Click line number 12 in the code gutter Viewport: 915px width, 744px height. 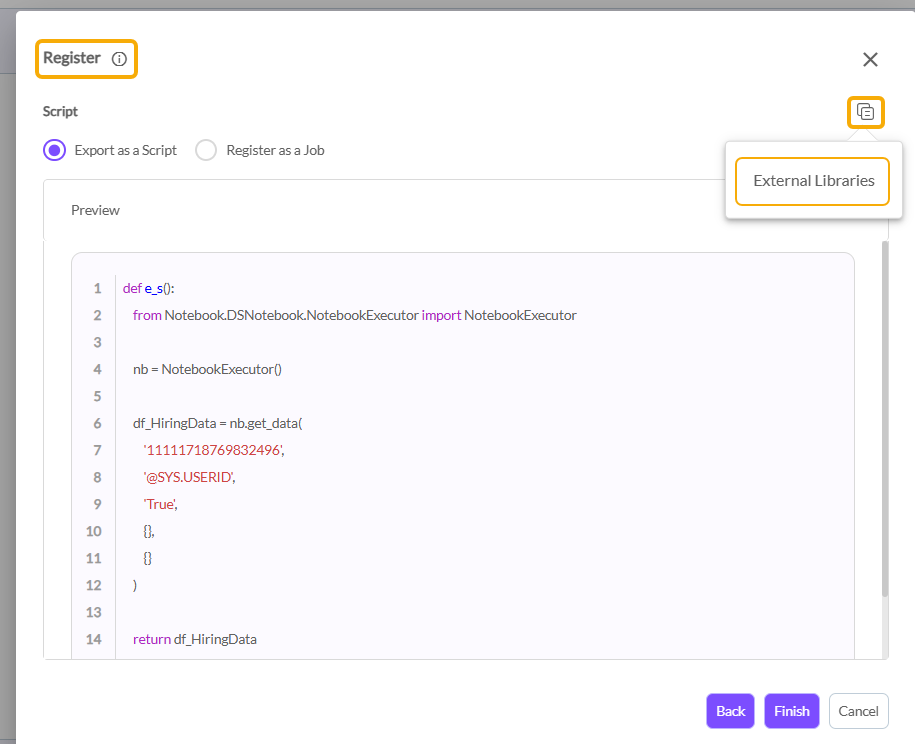point(93,585)
